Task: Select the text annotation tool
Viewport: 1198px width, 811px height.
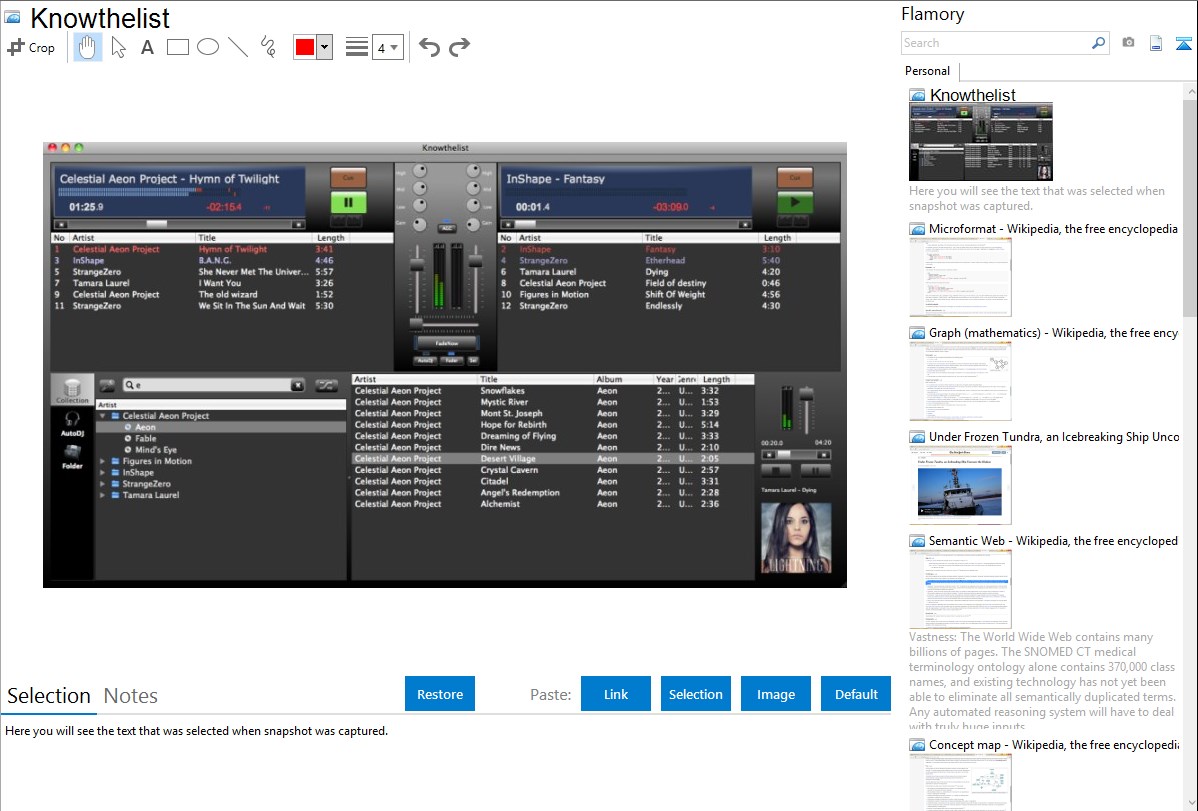Action: (147, 47)
